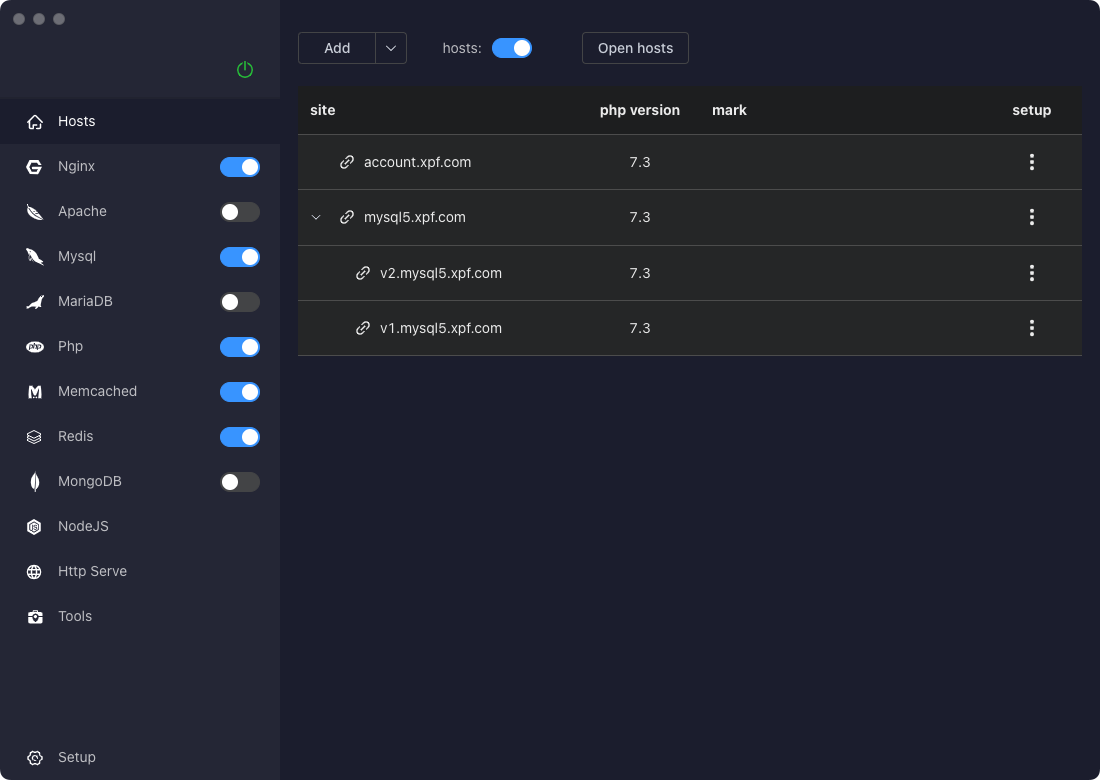Click account.xpf.com site name
Viewport: 1100px width, 780px height.
point(417,162)
